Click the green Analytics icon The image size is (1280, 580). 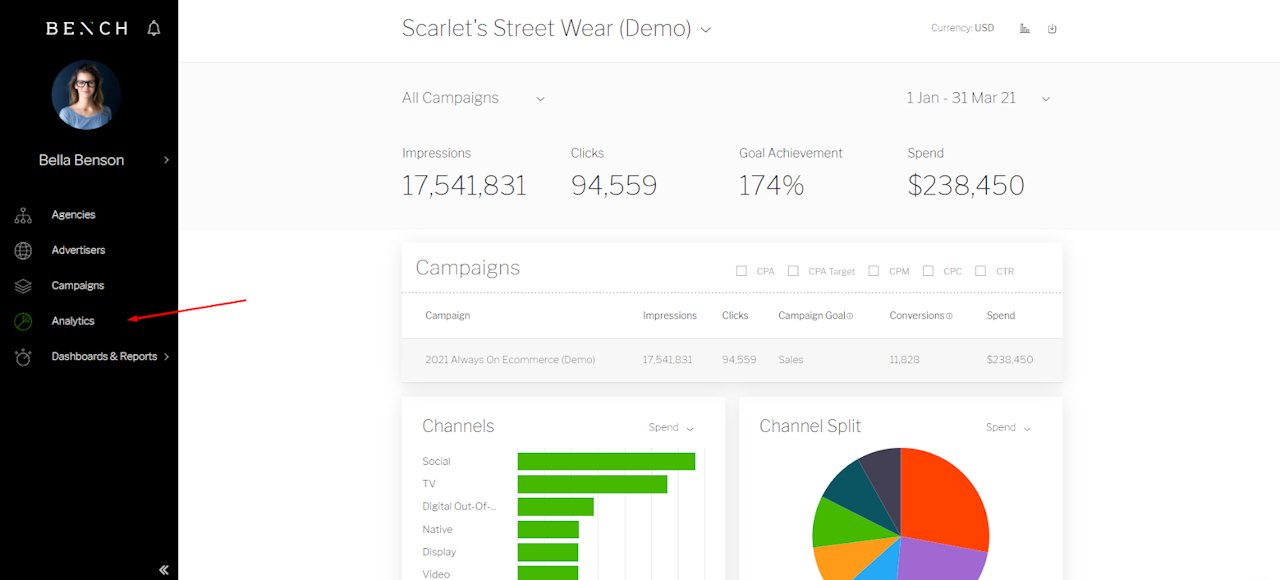(23, 321)
